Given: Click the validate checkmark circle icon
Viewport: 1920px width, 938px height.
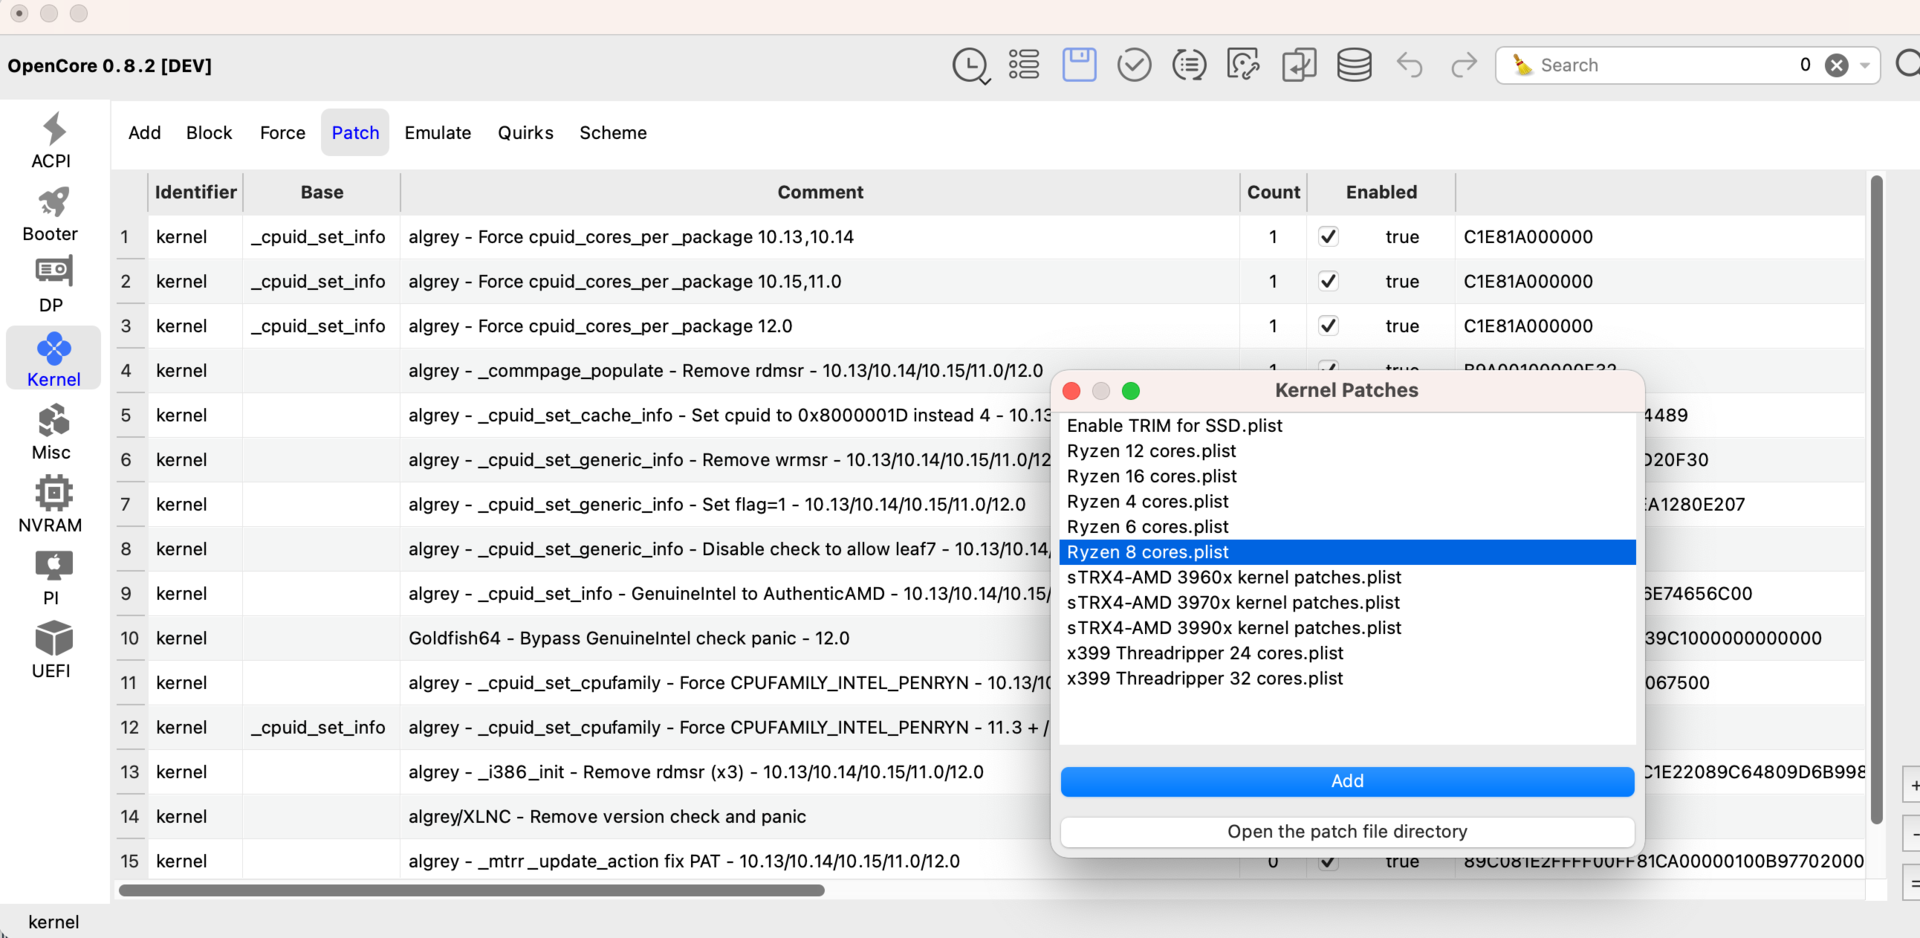Looking at the screenshot, I should pyautogui.click(x=1134, y=65).
